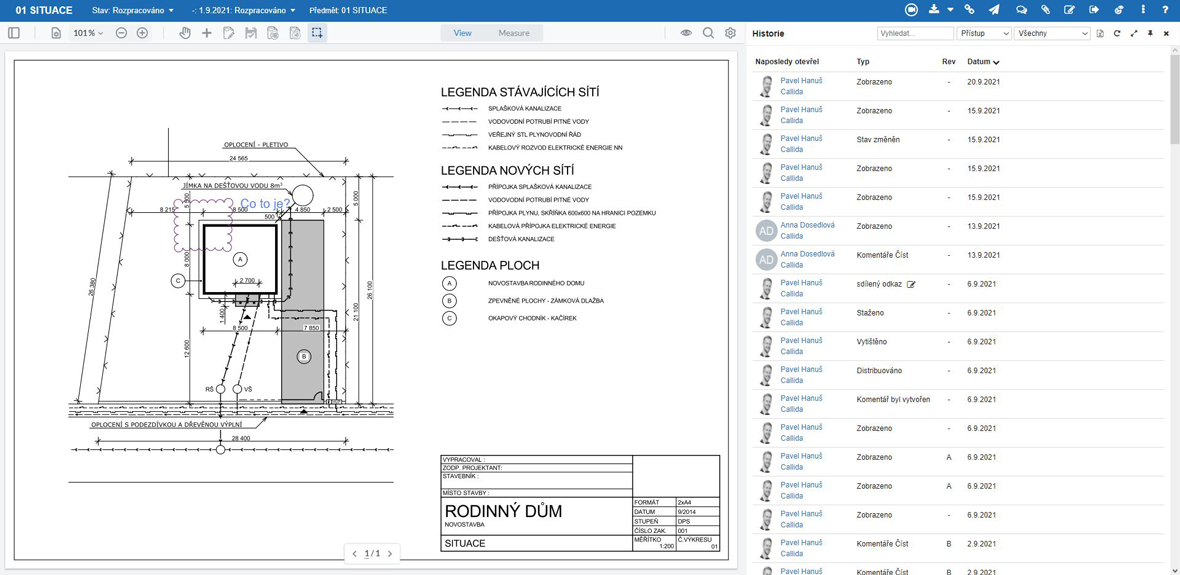Sort by Naposledy otevřel column header

tap(786, 62)
